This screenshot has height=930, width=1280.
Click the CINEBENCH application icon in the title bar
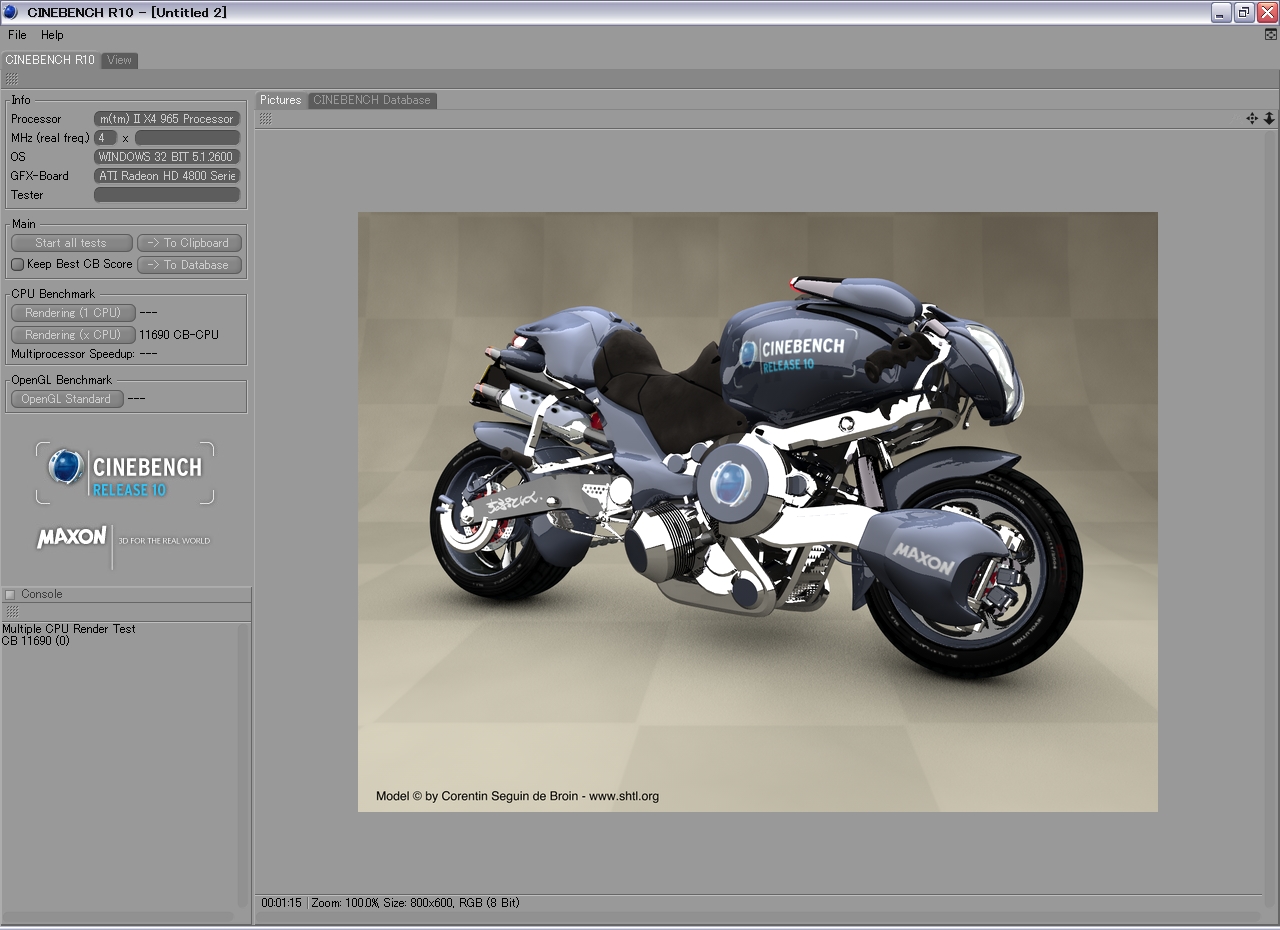(x=10, y=12)
